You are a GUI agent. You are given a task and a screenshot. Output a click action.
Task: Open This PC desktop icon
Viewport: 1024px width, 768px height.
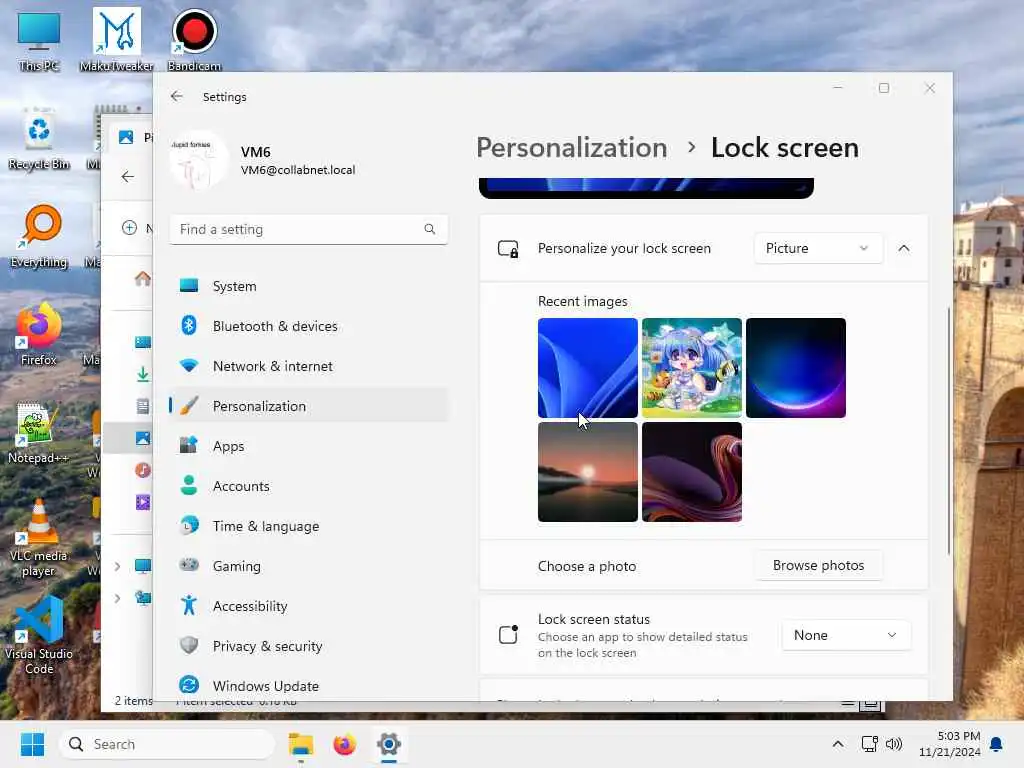click(x=39, y=40)
